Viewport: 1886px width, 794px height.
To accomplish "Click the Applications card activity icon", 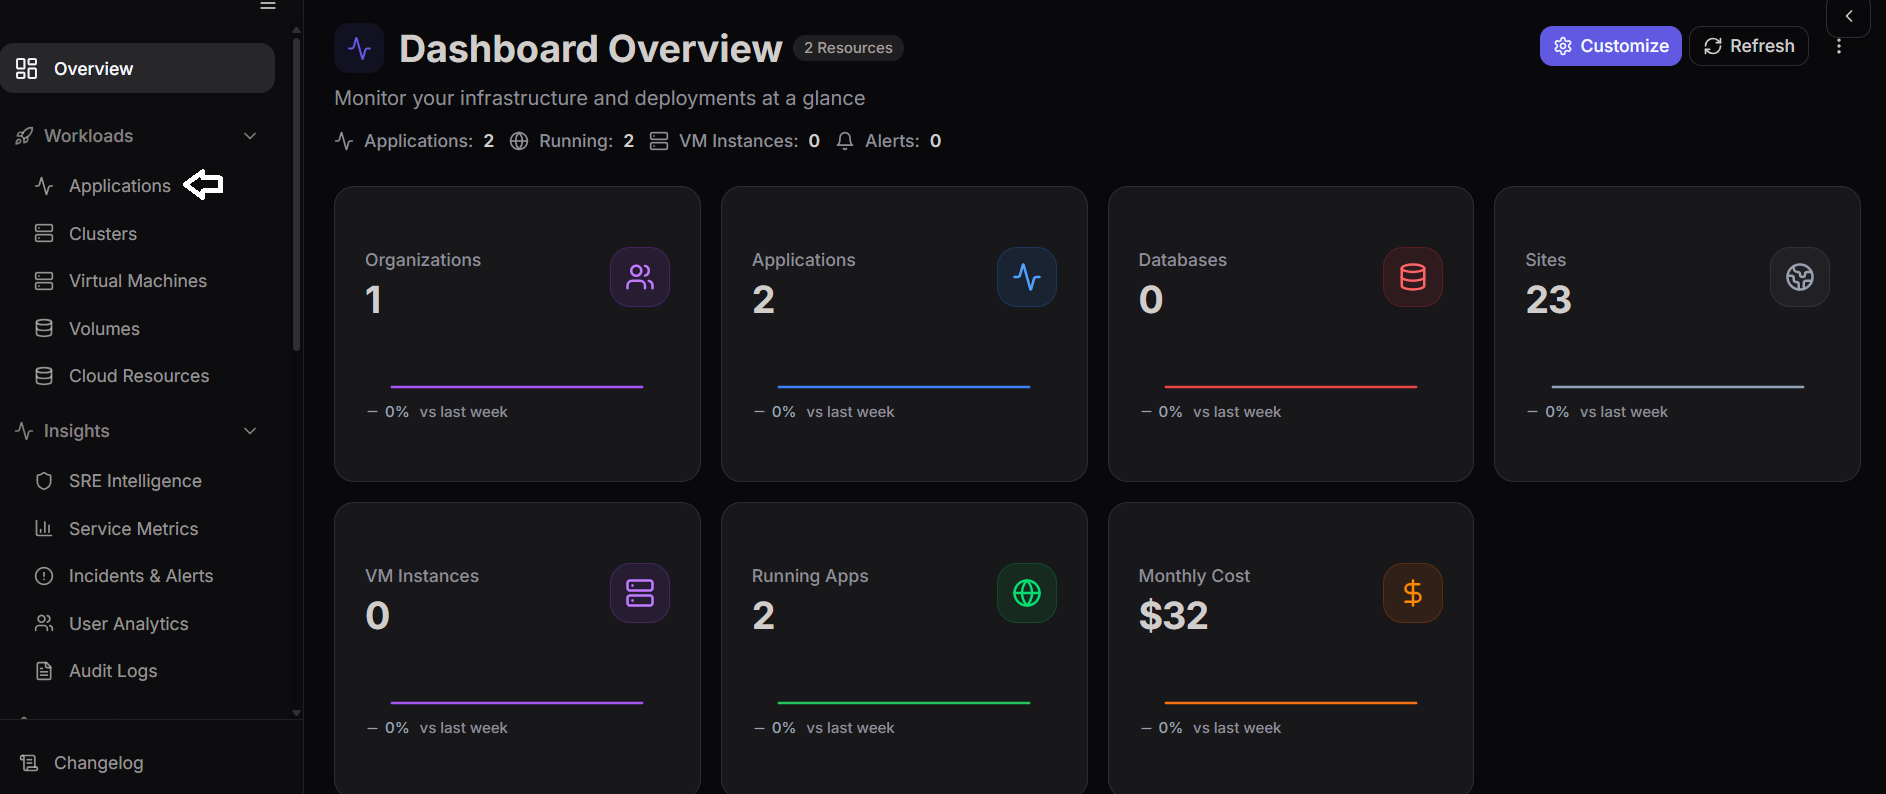I will tap(1026, 277).
